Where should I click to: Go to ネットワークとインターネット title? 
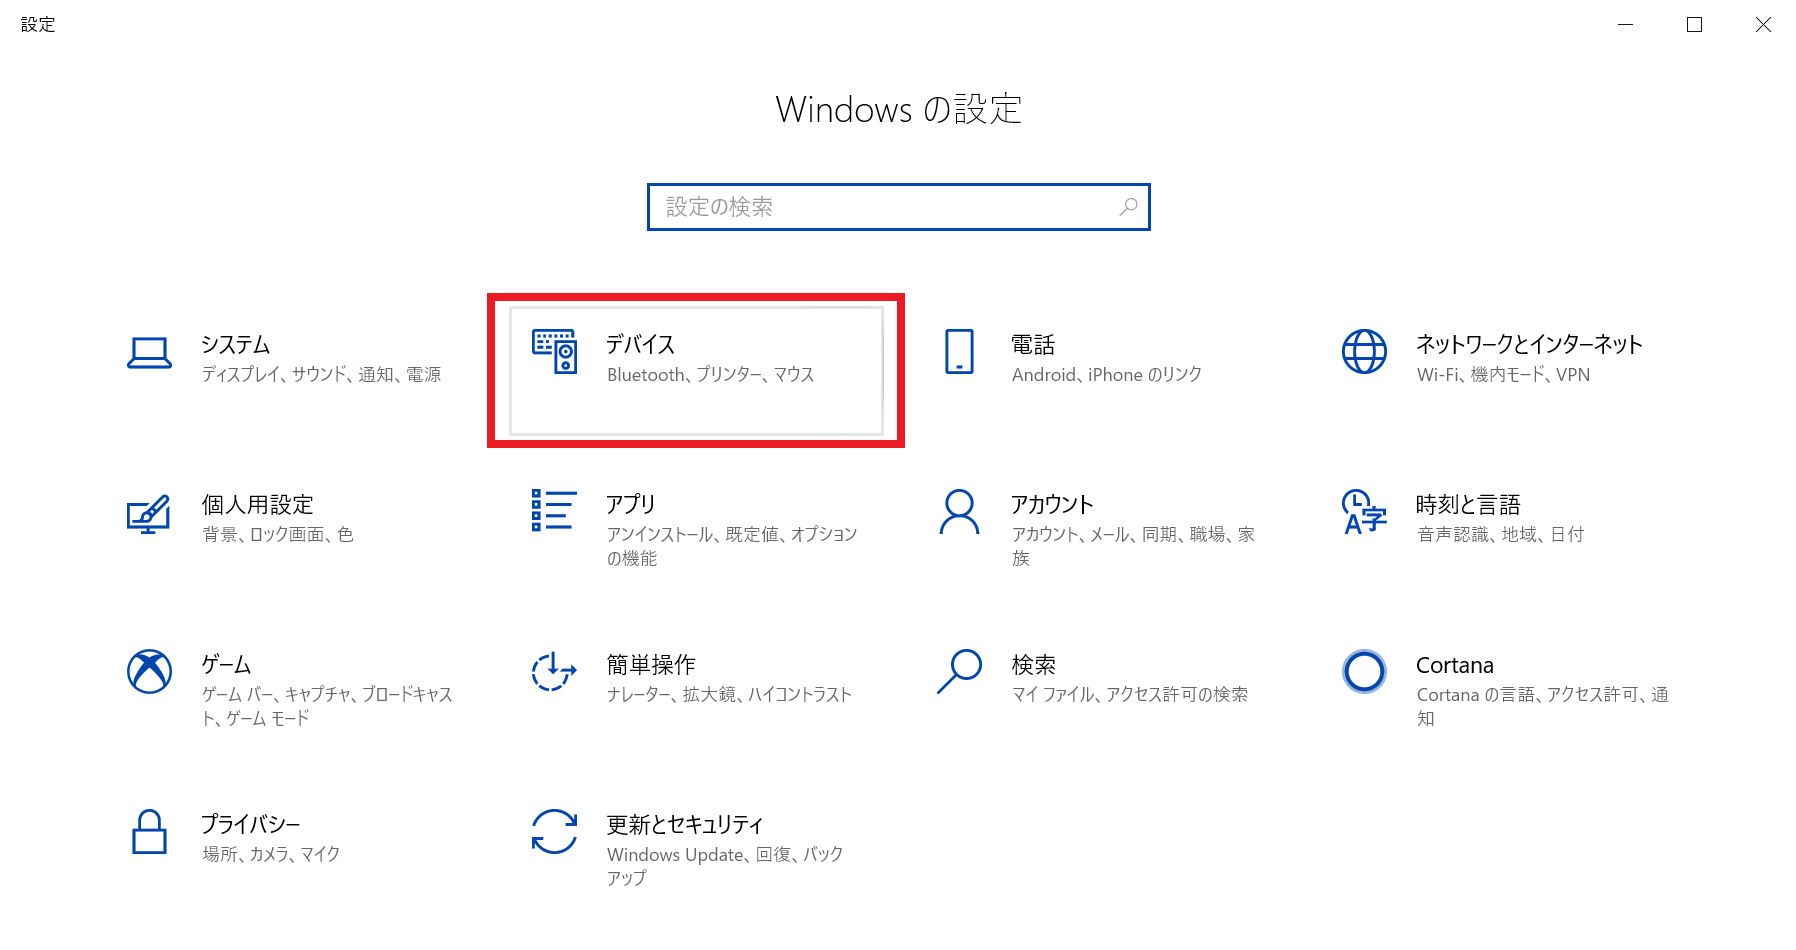coord(1529,345)
